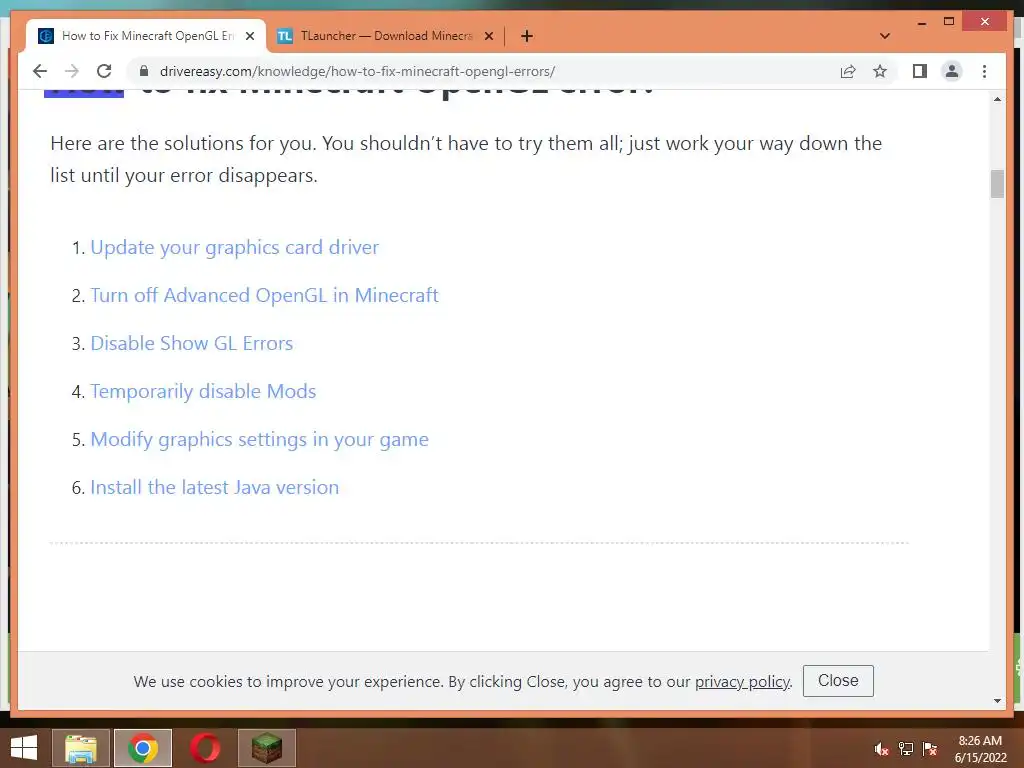Click the page vertical scrollbar thumb

pos(997,184)
